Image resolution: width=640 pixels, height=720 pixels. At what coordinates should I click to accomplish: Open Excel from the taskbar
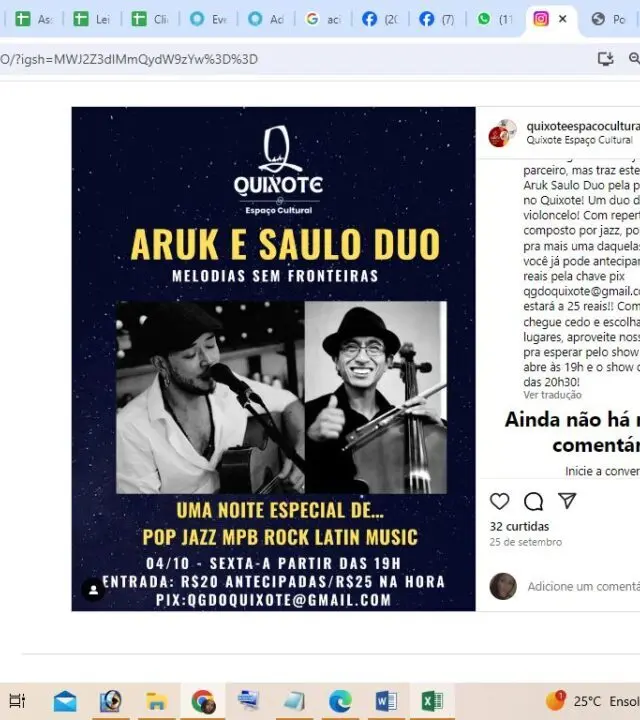[x=432, y=701]
